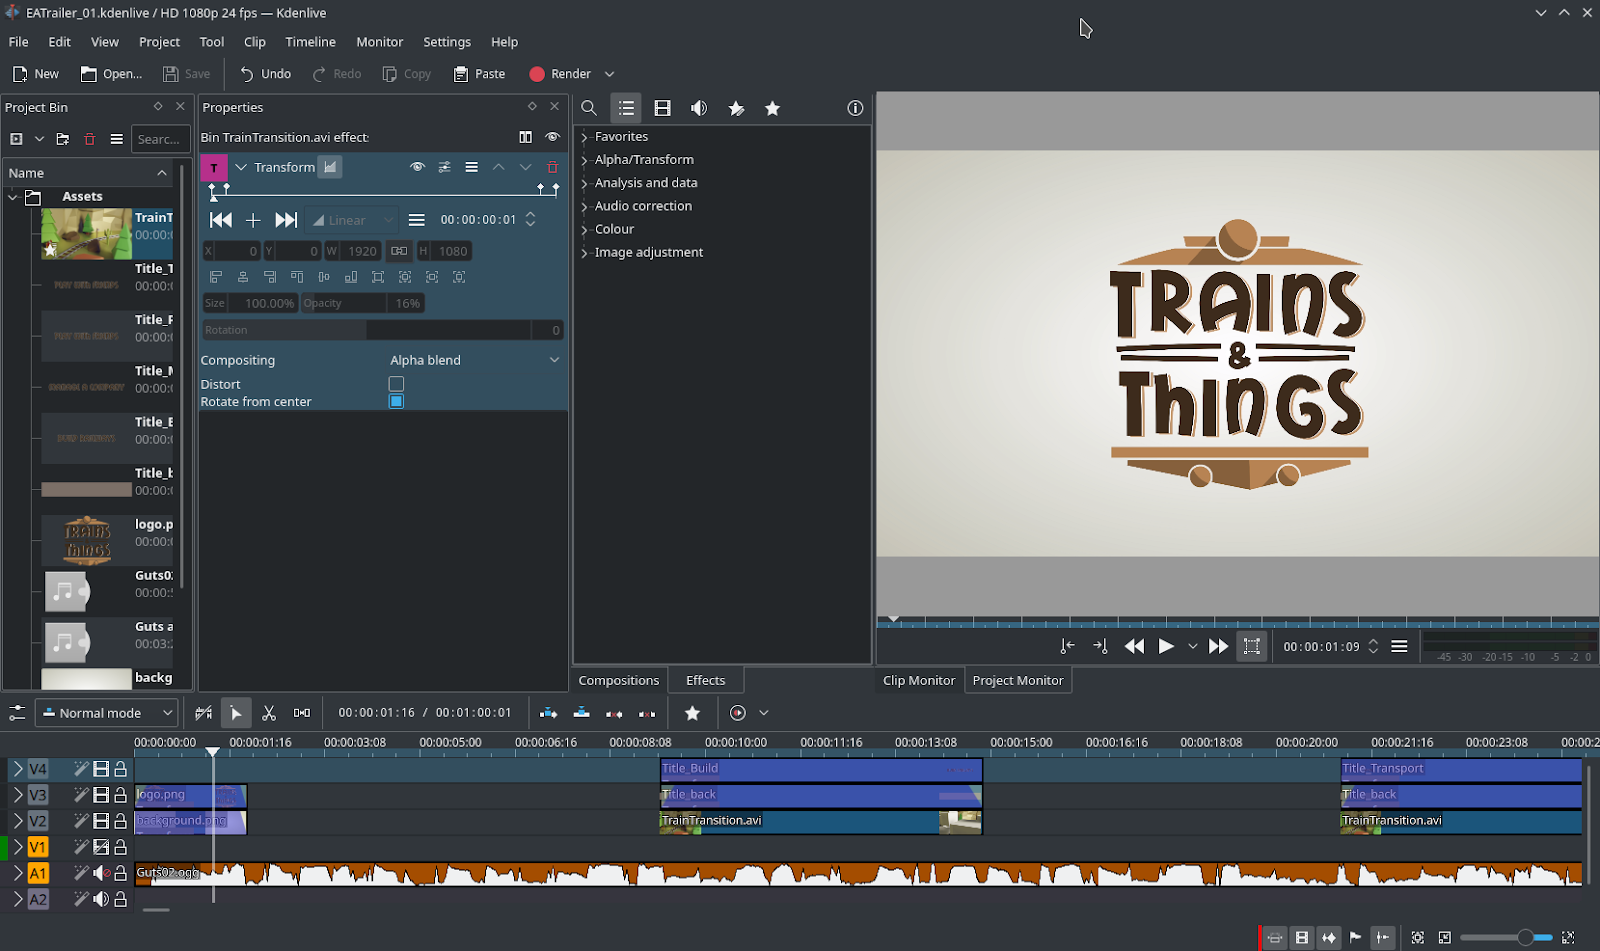The height and width of the screenshot is (951, 1600).
Task: Open the Timeline menu
Action: point(310,42)
